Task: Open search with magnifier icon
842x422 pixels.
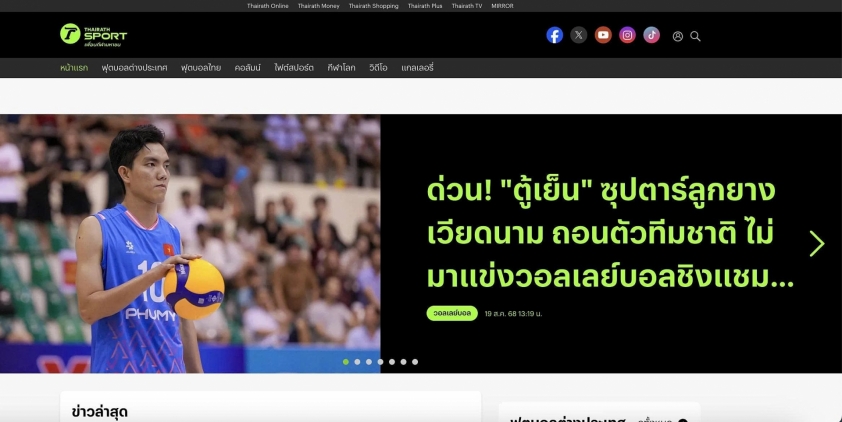Action: 696,36
